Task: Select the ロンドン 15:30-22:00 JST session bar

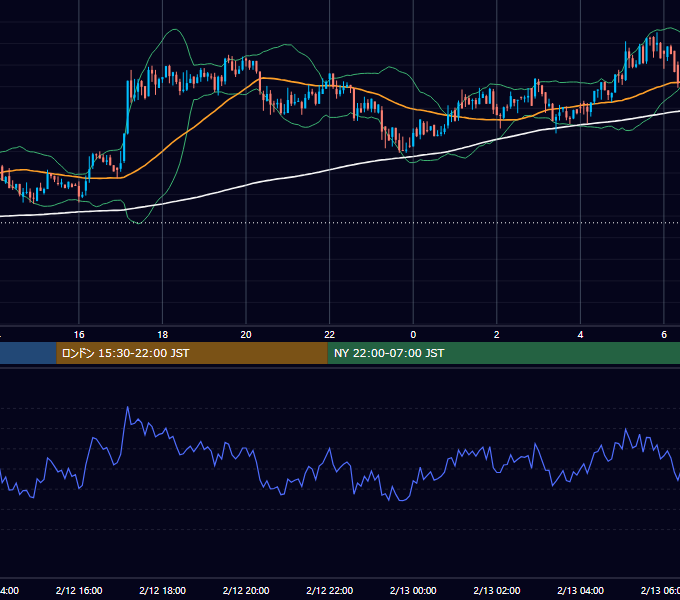Action: [x=192, y=353]
